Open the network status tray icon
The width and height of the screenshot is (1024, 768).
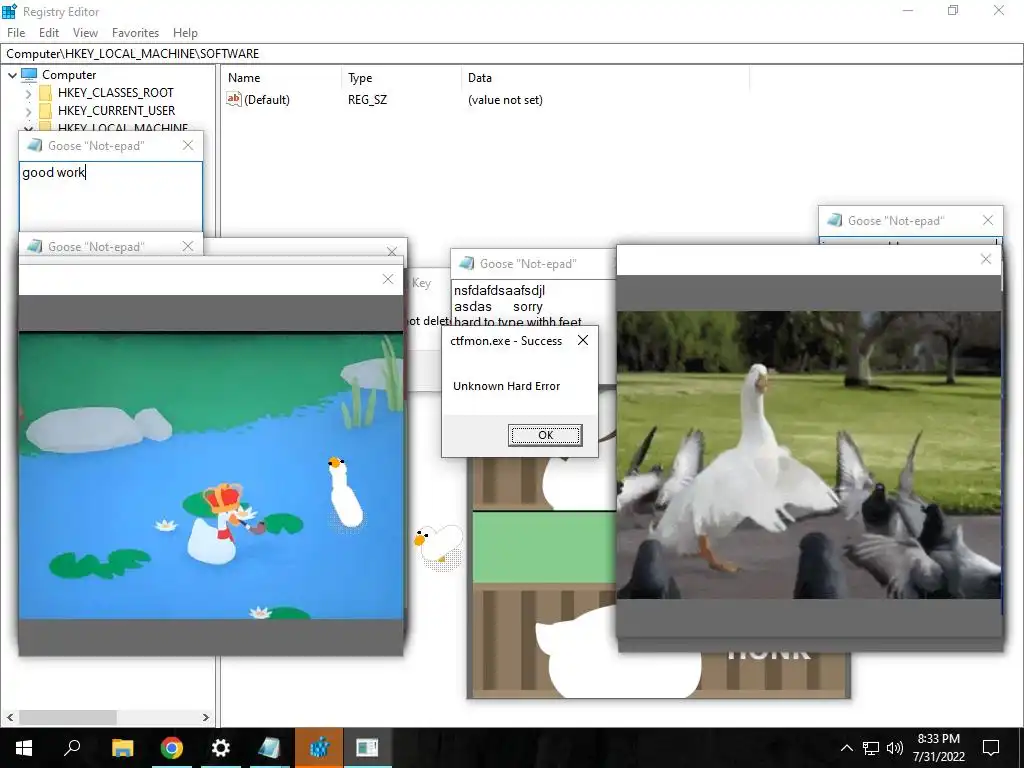click(871, 748)
